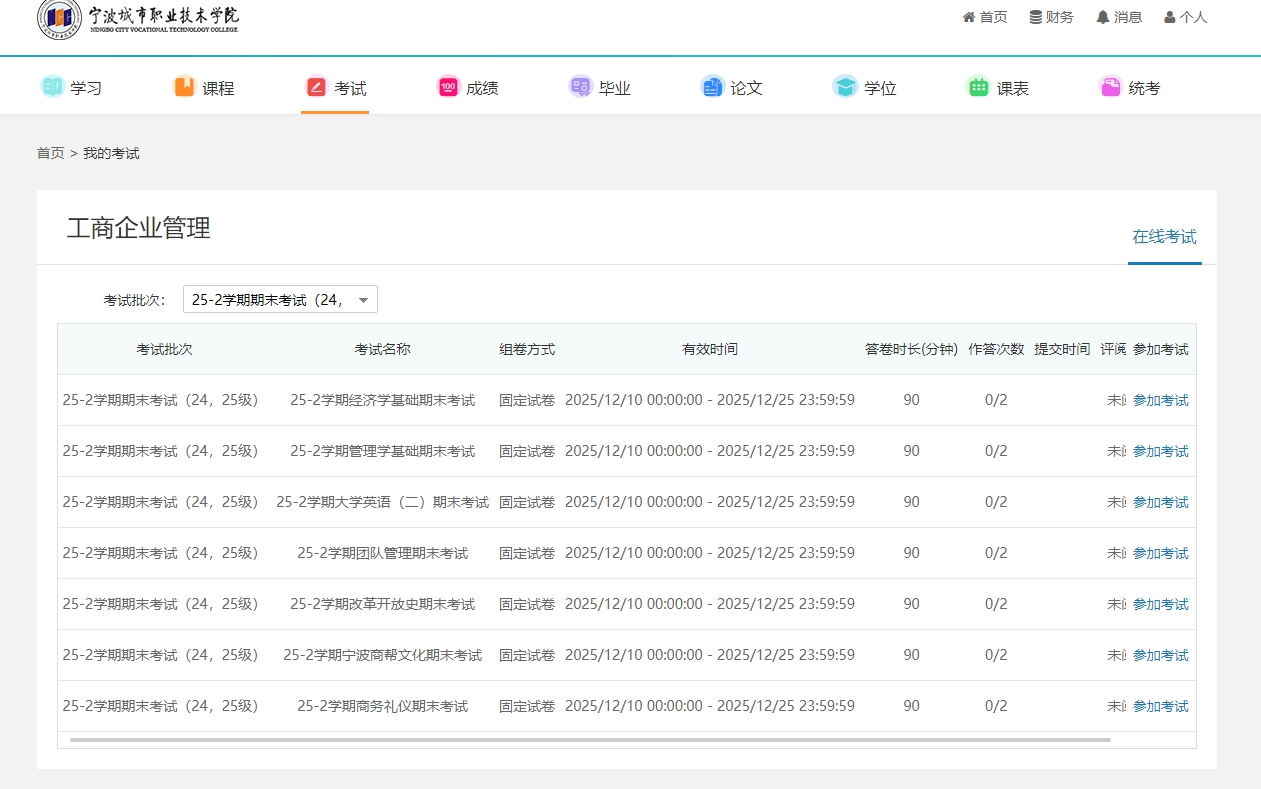
Task: Select the 统考 icon in navigation
Action: tap(1110, 87)
